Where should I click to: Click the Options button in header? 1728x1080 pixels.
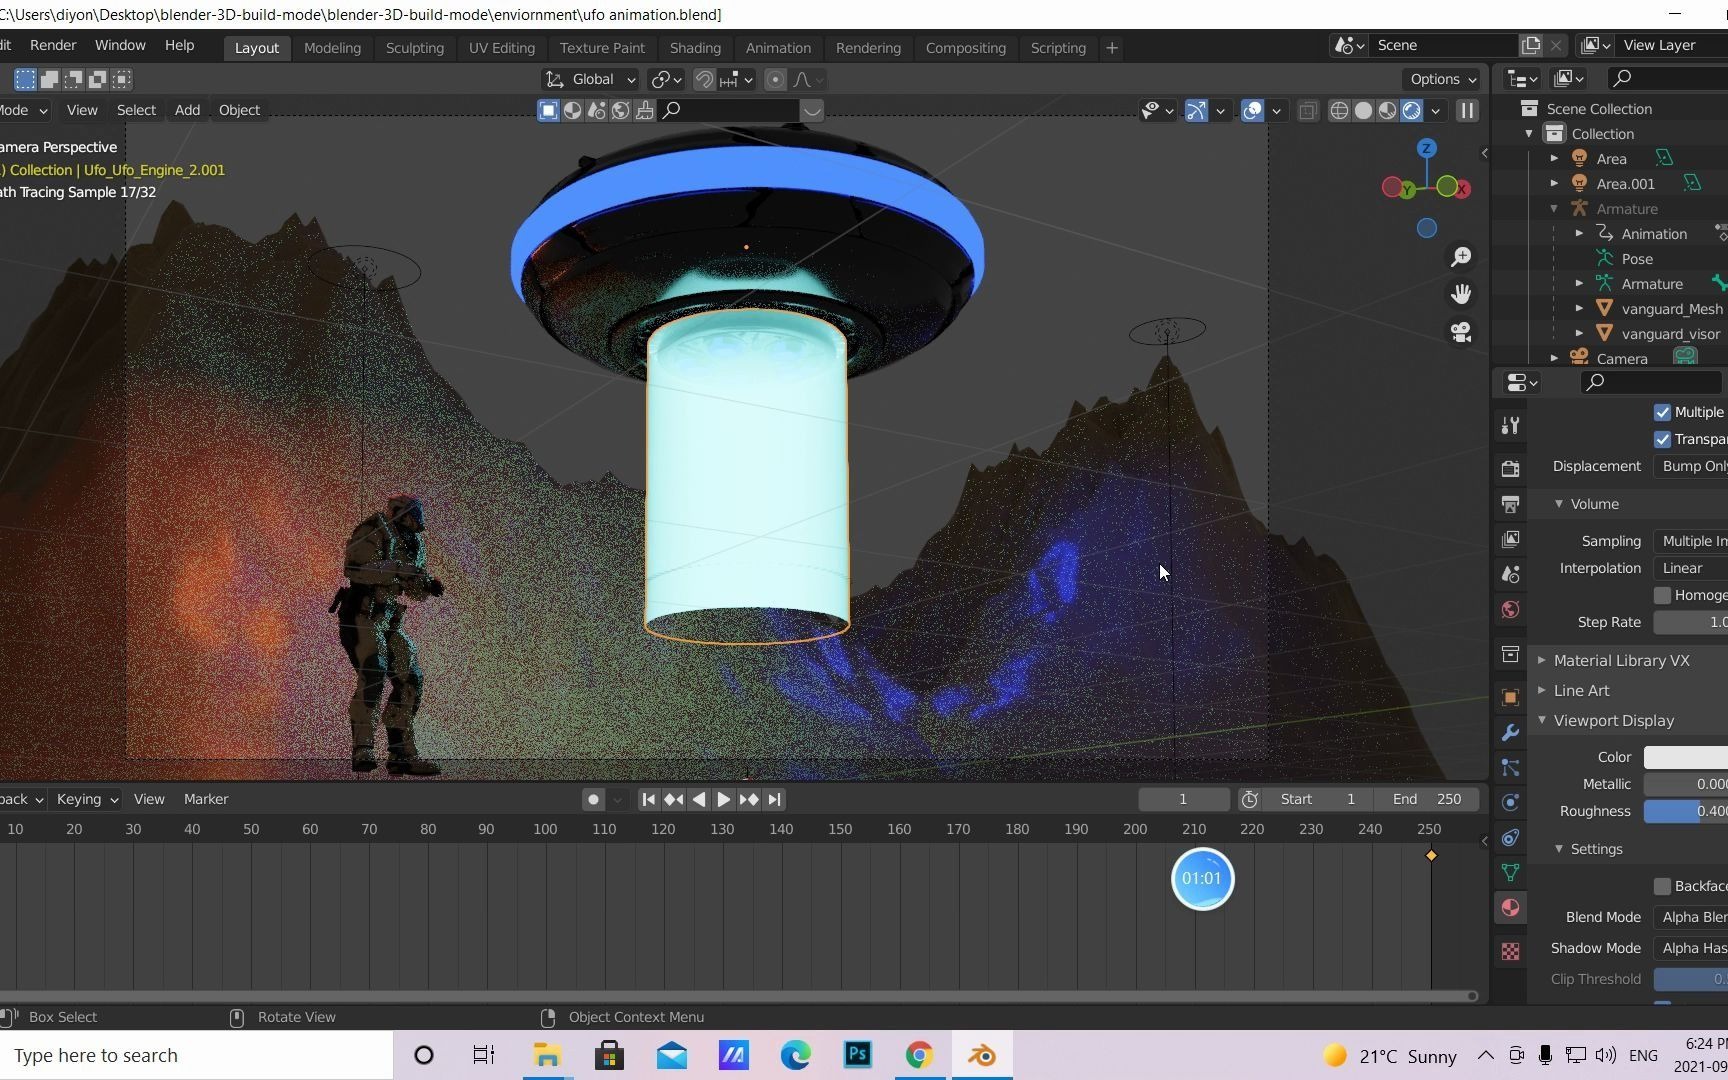click(x=1443, y=79)
